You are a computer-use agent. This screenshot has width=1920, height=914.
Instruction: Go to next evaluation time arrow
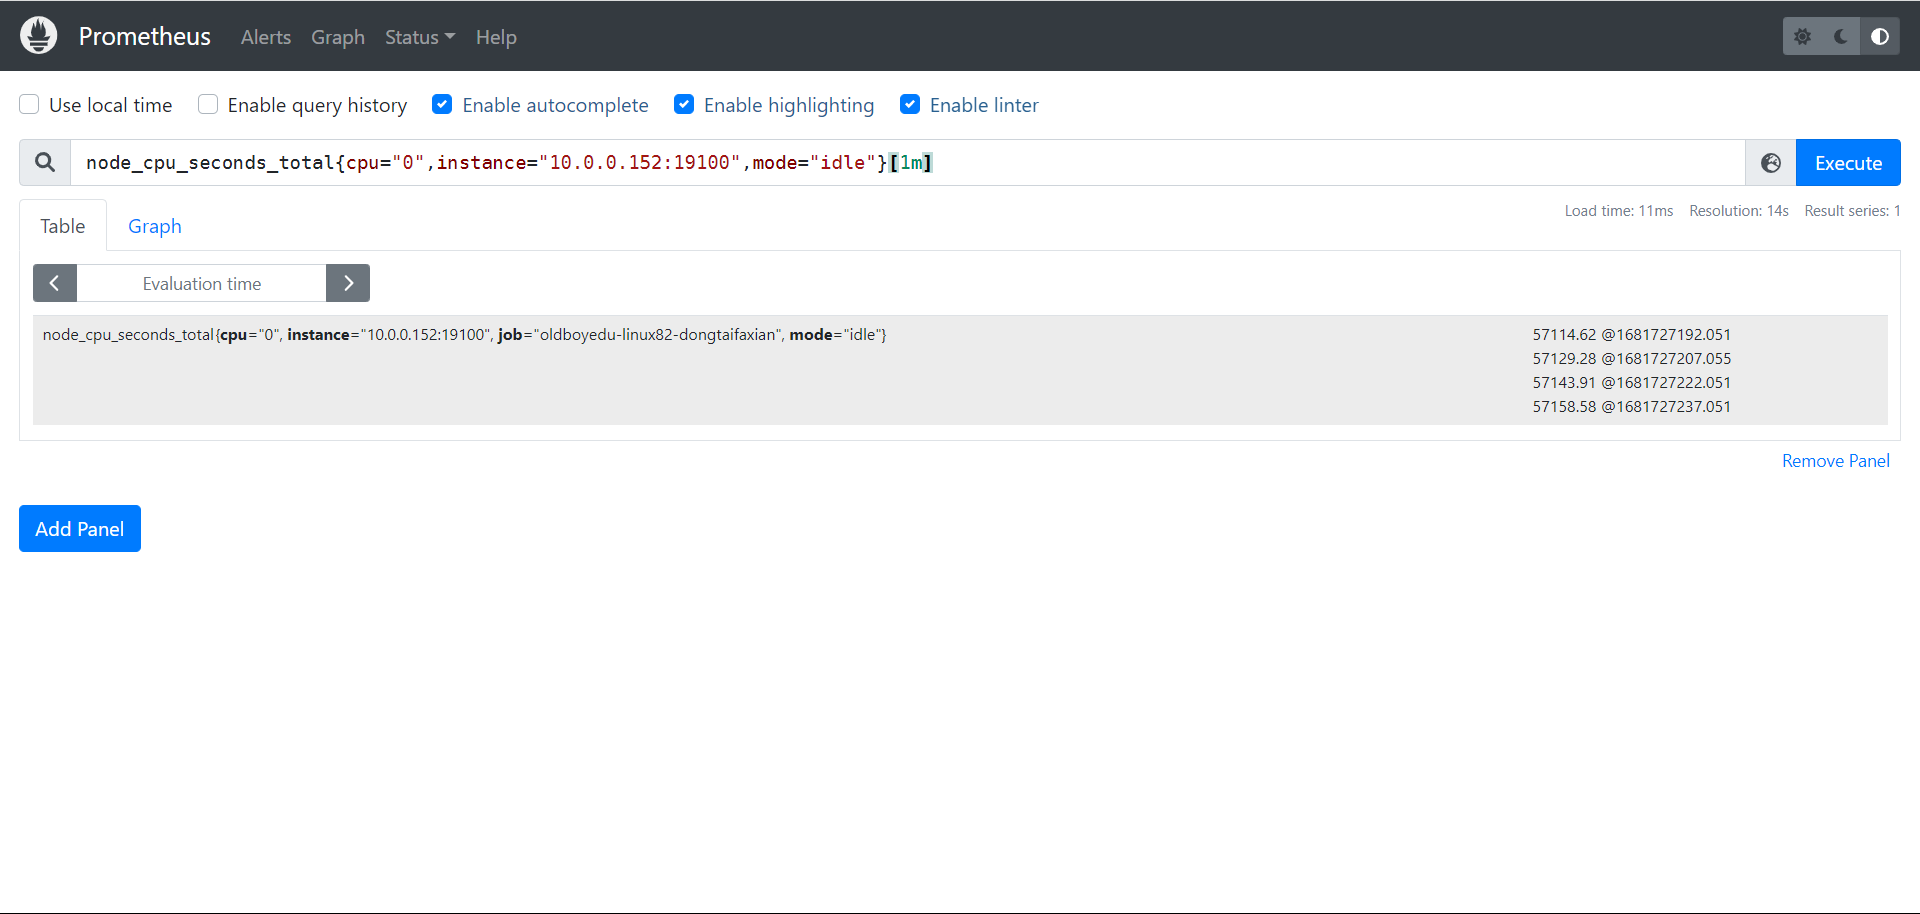coord(348,283)
